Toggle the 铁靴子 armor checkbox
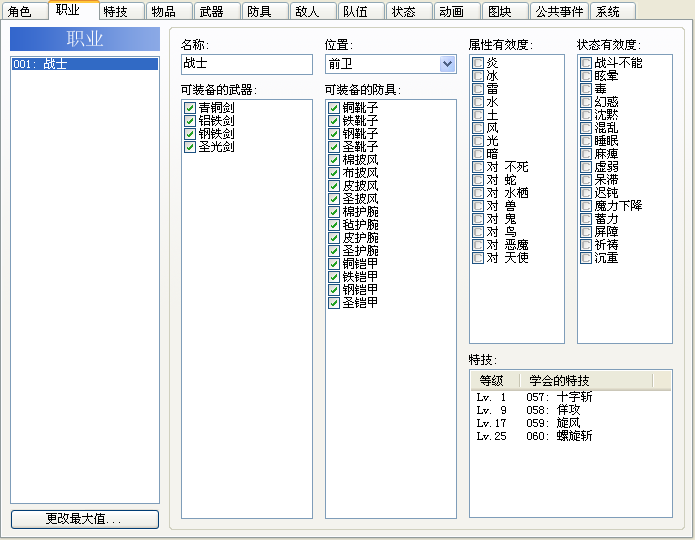This screenshot has width=695, height=540. click(x=334, y=121)
